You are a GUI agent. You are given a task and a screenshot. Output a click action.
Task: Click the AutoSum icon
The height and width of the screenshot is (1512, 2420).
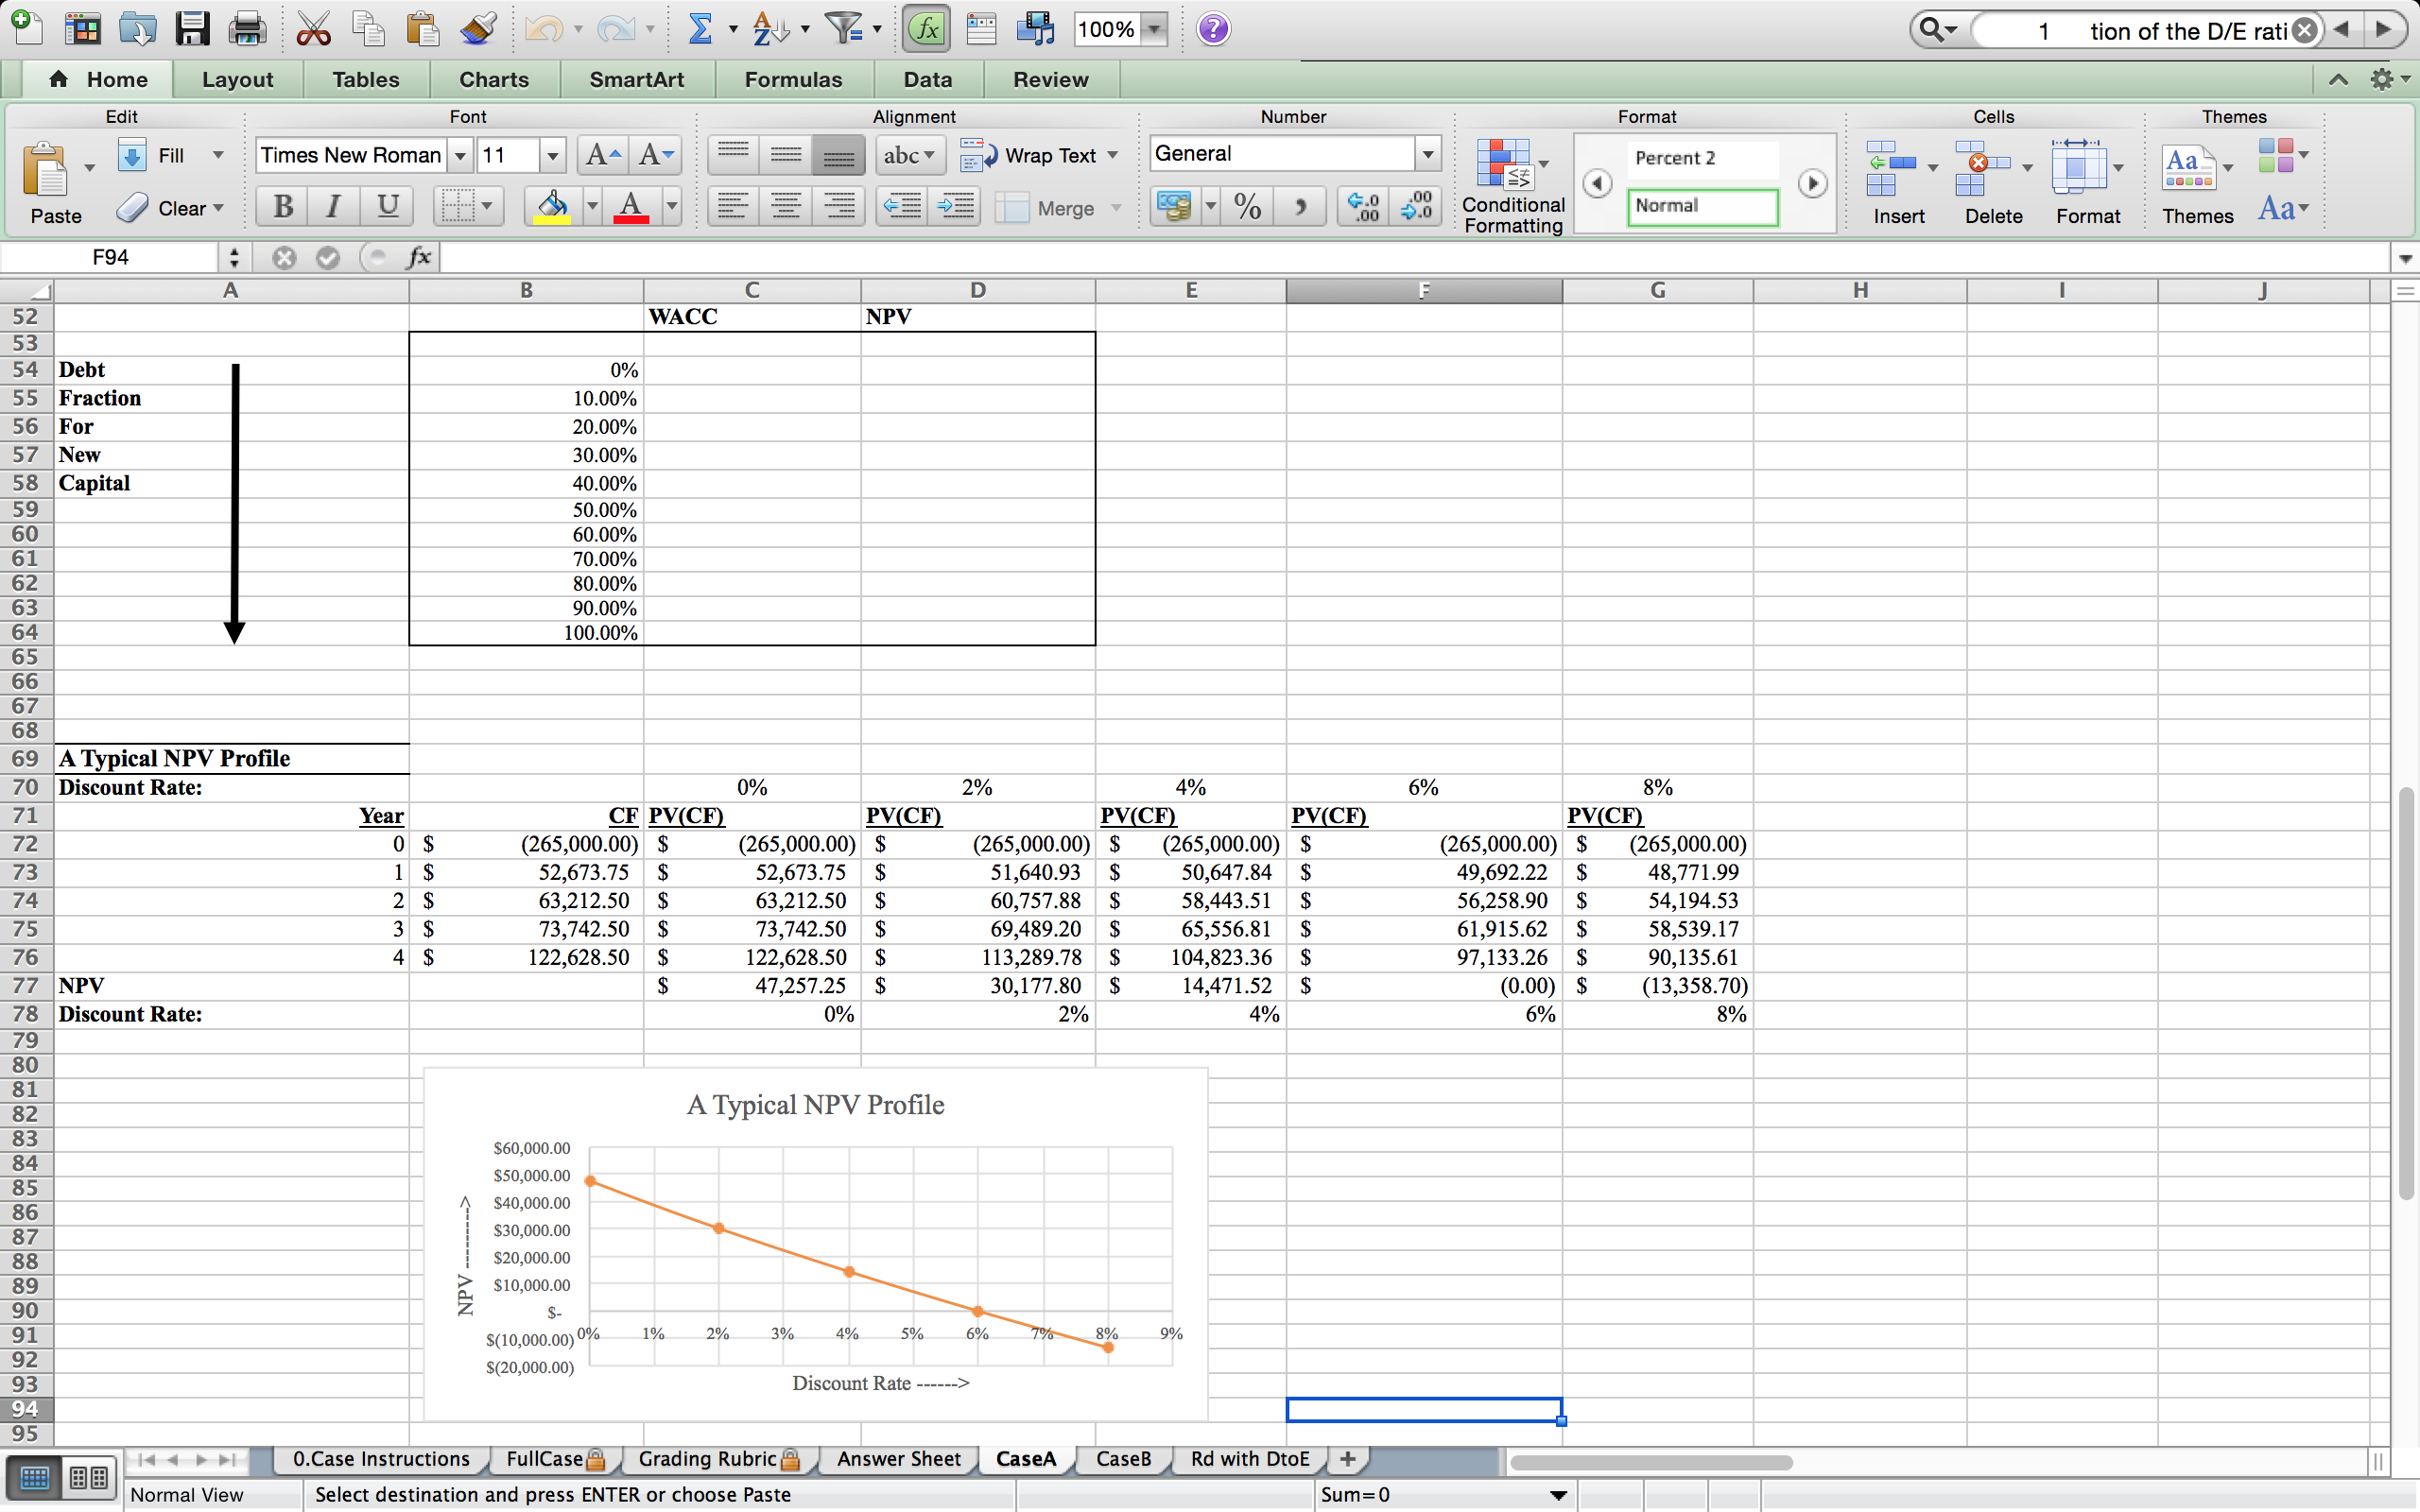(x=703, y=28)
